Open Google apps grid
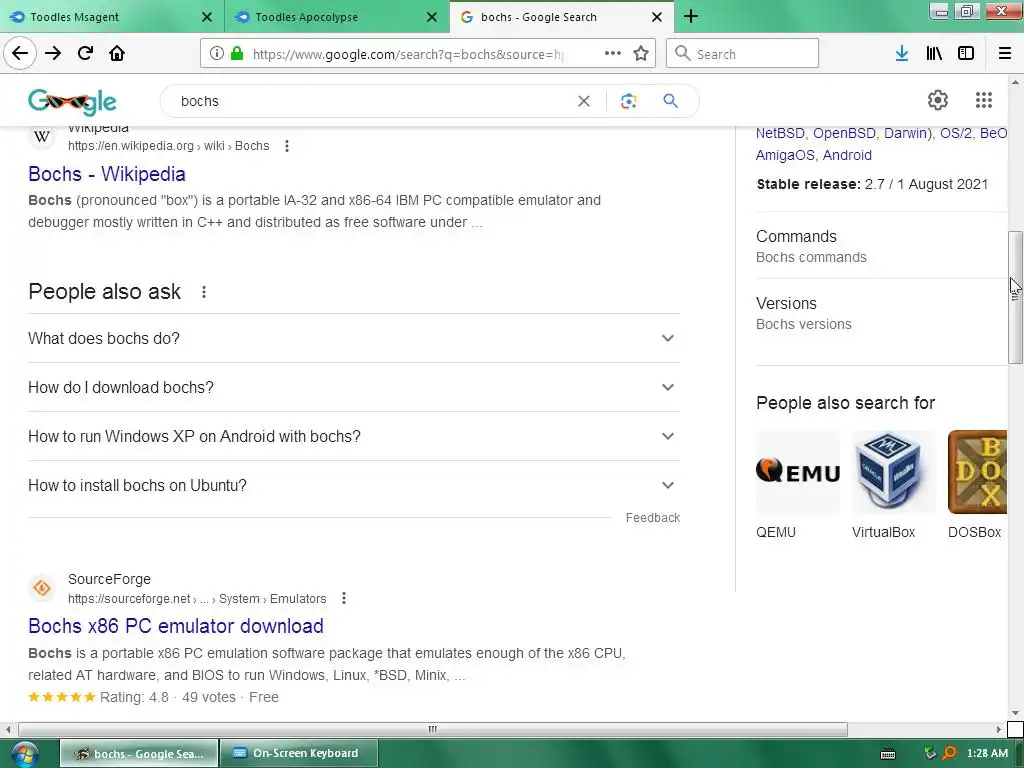This screenshot has width=1024, height=768. [984, 100]
